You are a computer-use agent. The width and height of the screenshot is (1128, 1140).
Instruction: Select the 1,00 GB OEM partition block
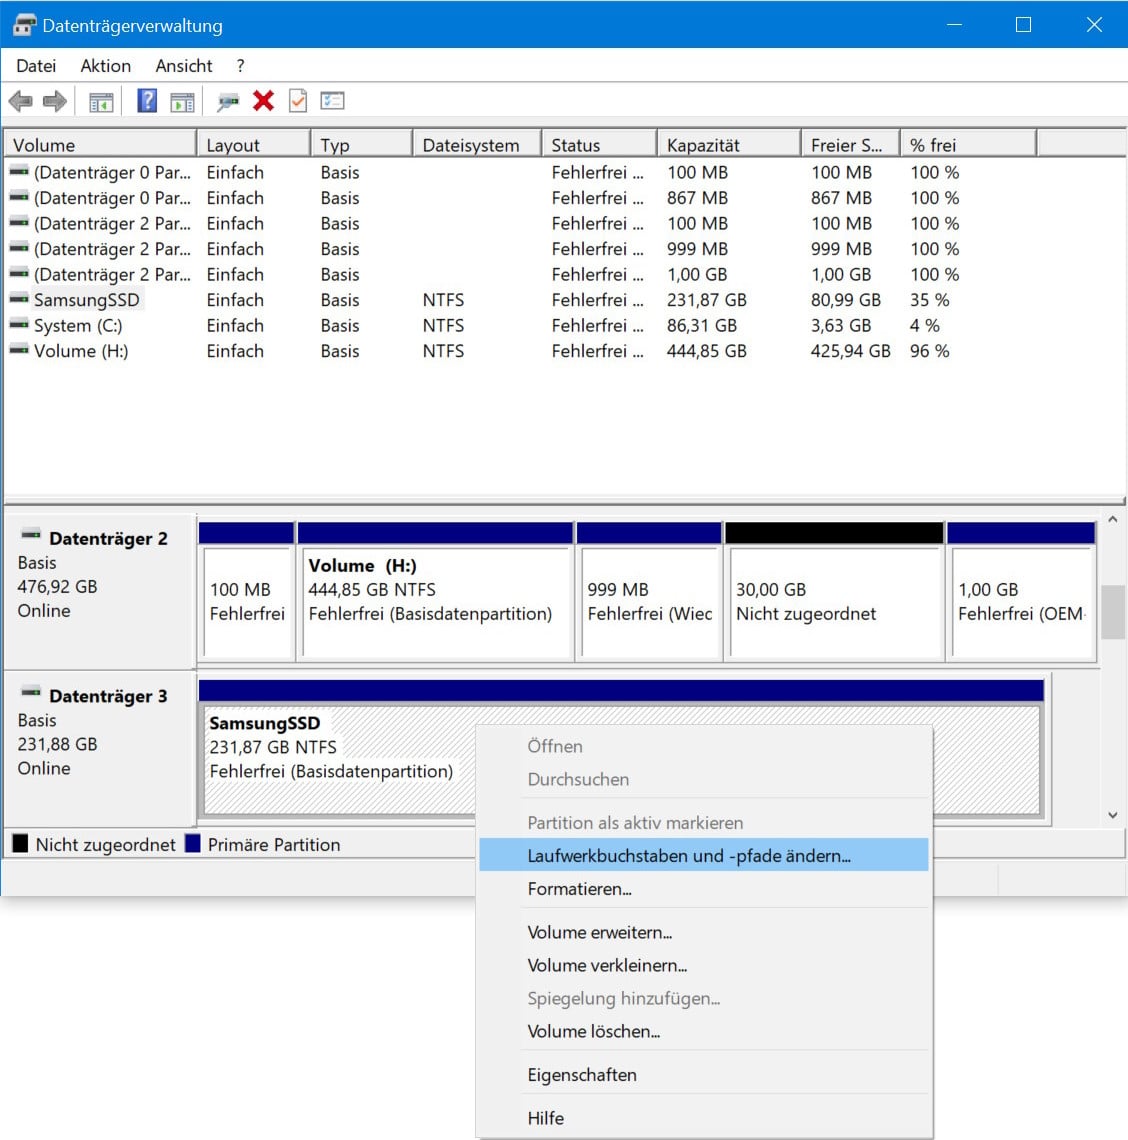[1021, 591]
